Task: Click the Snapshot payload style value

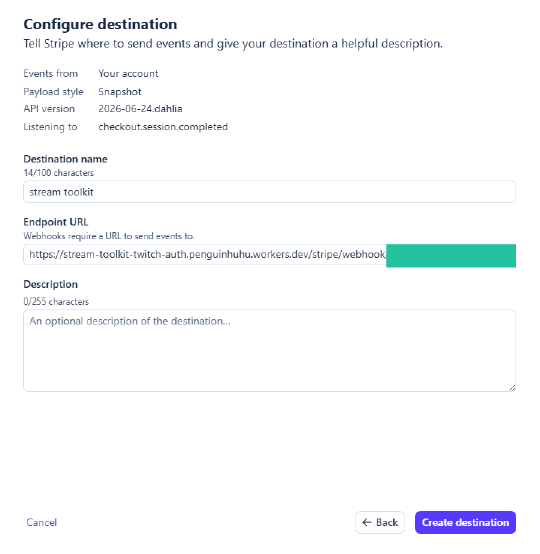Action: pyautogui.click(x=120, y=92)
